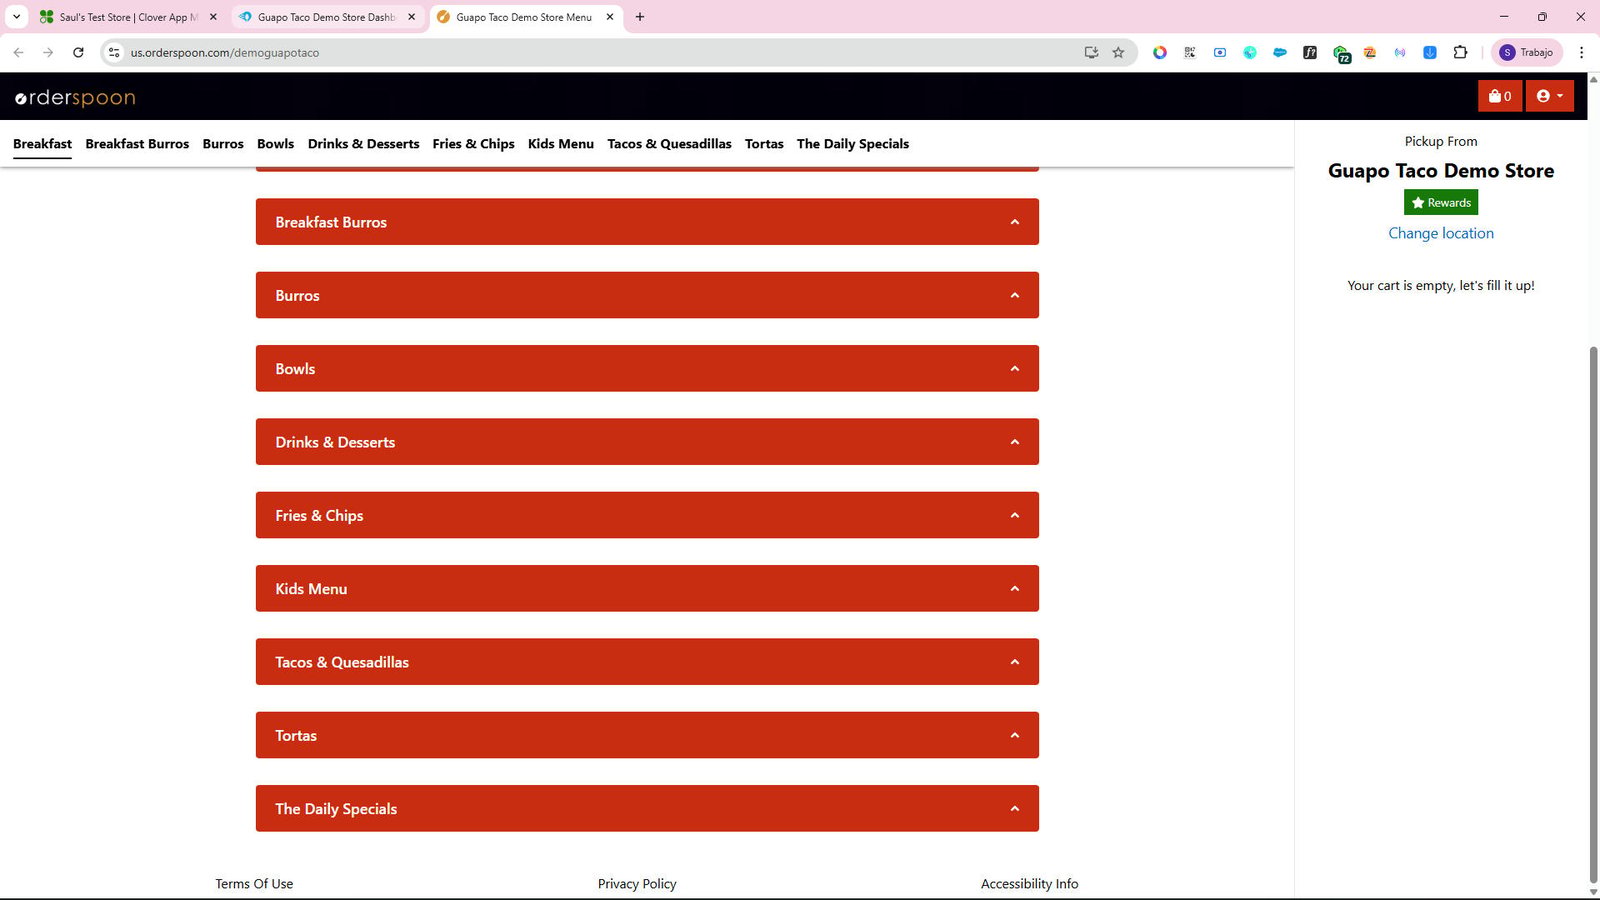Collapse the Breakfast Burros section
This screenshot has height=900, width=1600.
(647, 221)
